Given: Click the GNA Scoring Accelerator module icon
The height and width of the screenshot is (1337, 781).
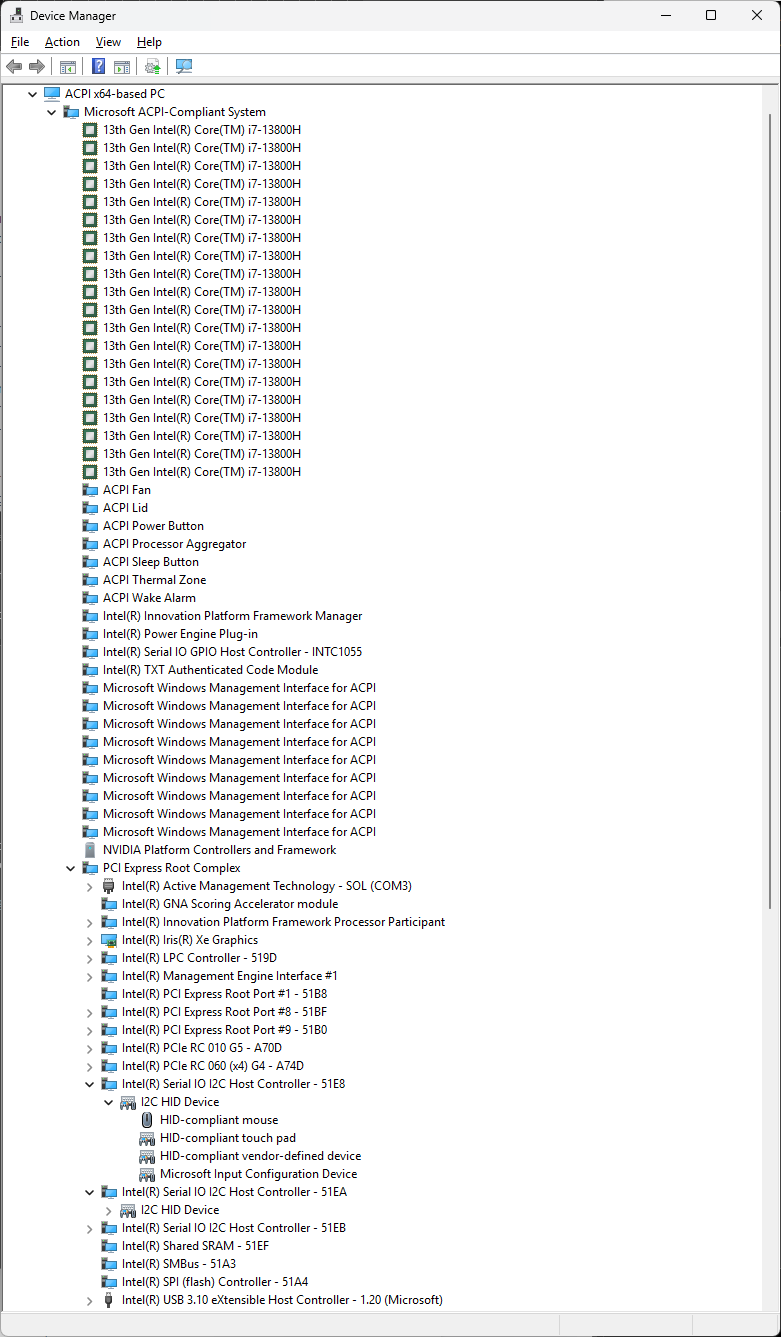Looking at the screenshot, I should (110, 904).
